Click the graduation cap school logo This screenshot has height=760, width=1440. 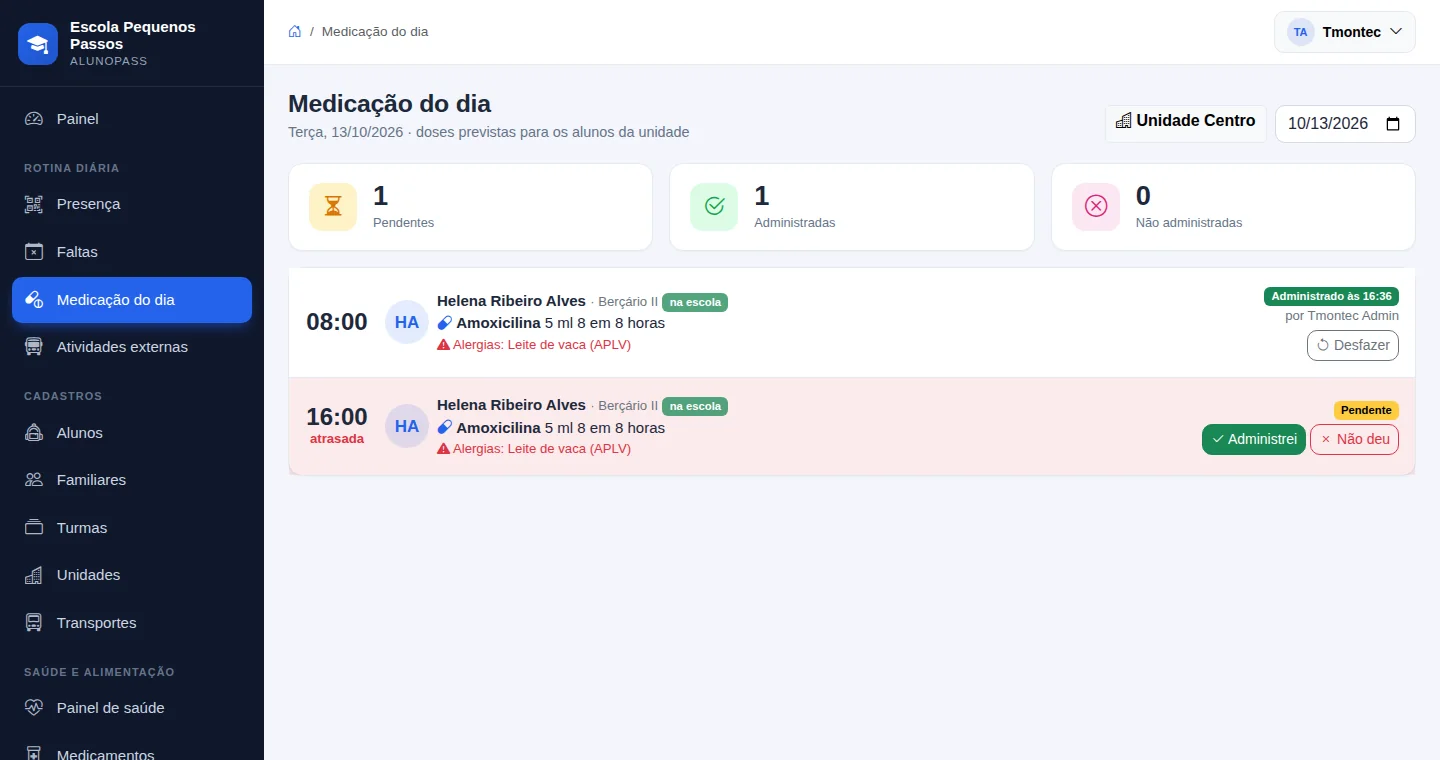point(38,44)
